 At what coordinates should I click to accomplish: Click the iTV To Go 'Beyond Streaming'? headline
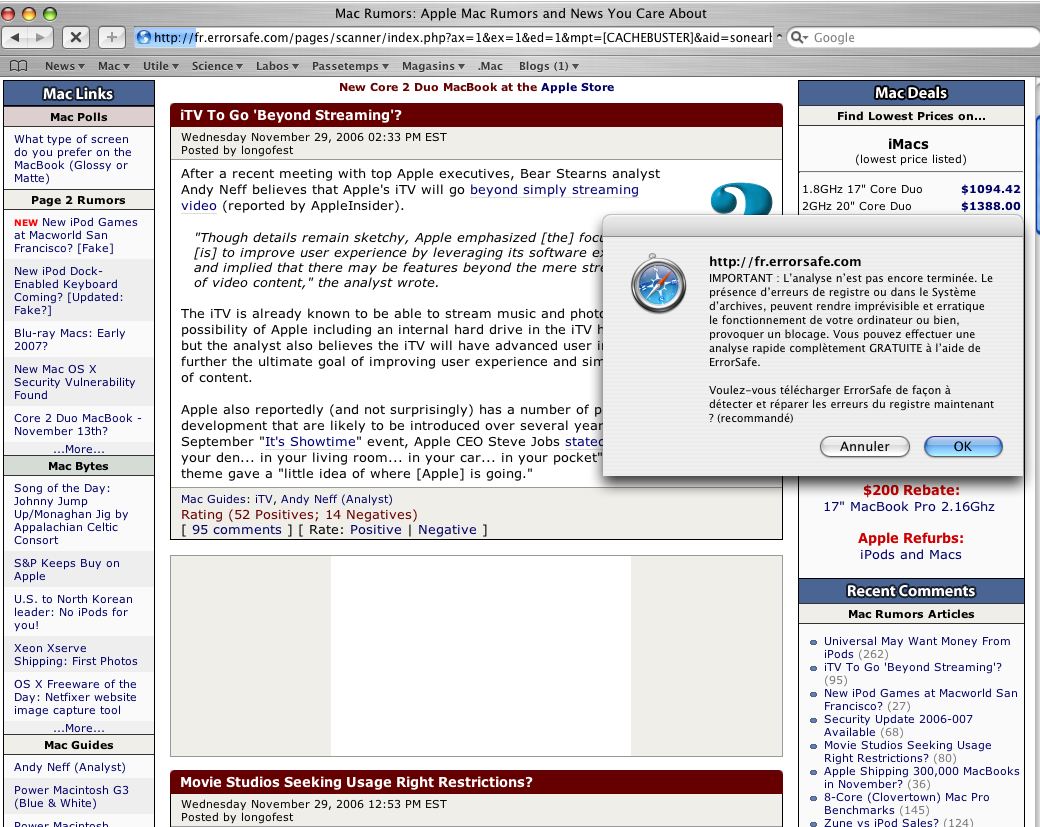(291, 115)
